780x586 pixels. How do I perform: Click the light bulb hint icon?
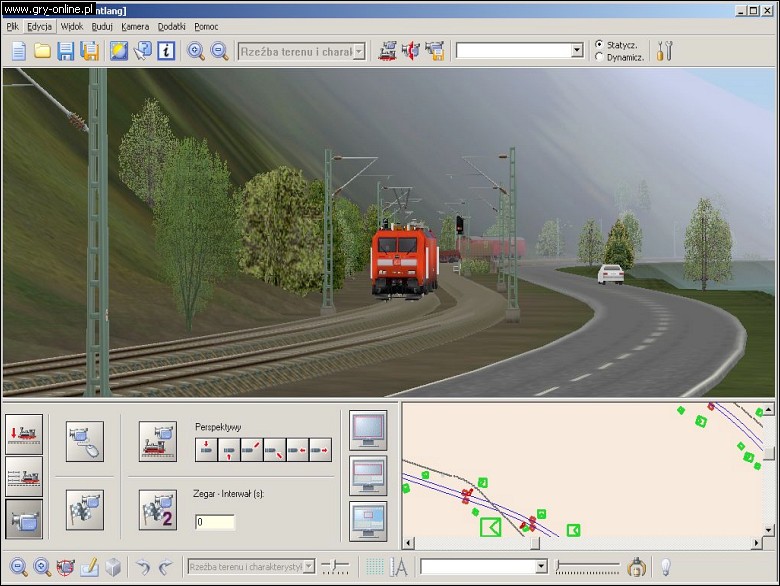(666, 567)
